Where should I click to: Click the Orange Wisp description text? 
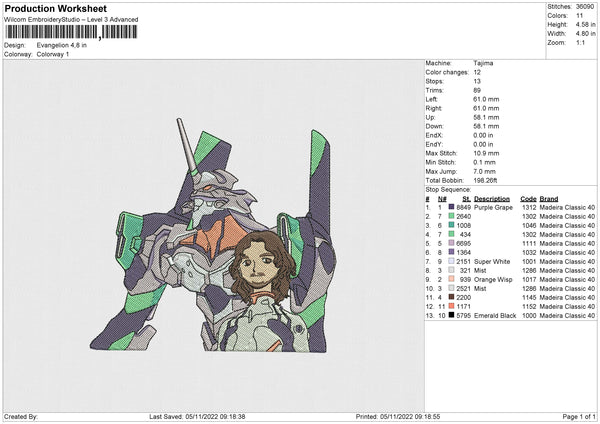coord(493,280)
